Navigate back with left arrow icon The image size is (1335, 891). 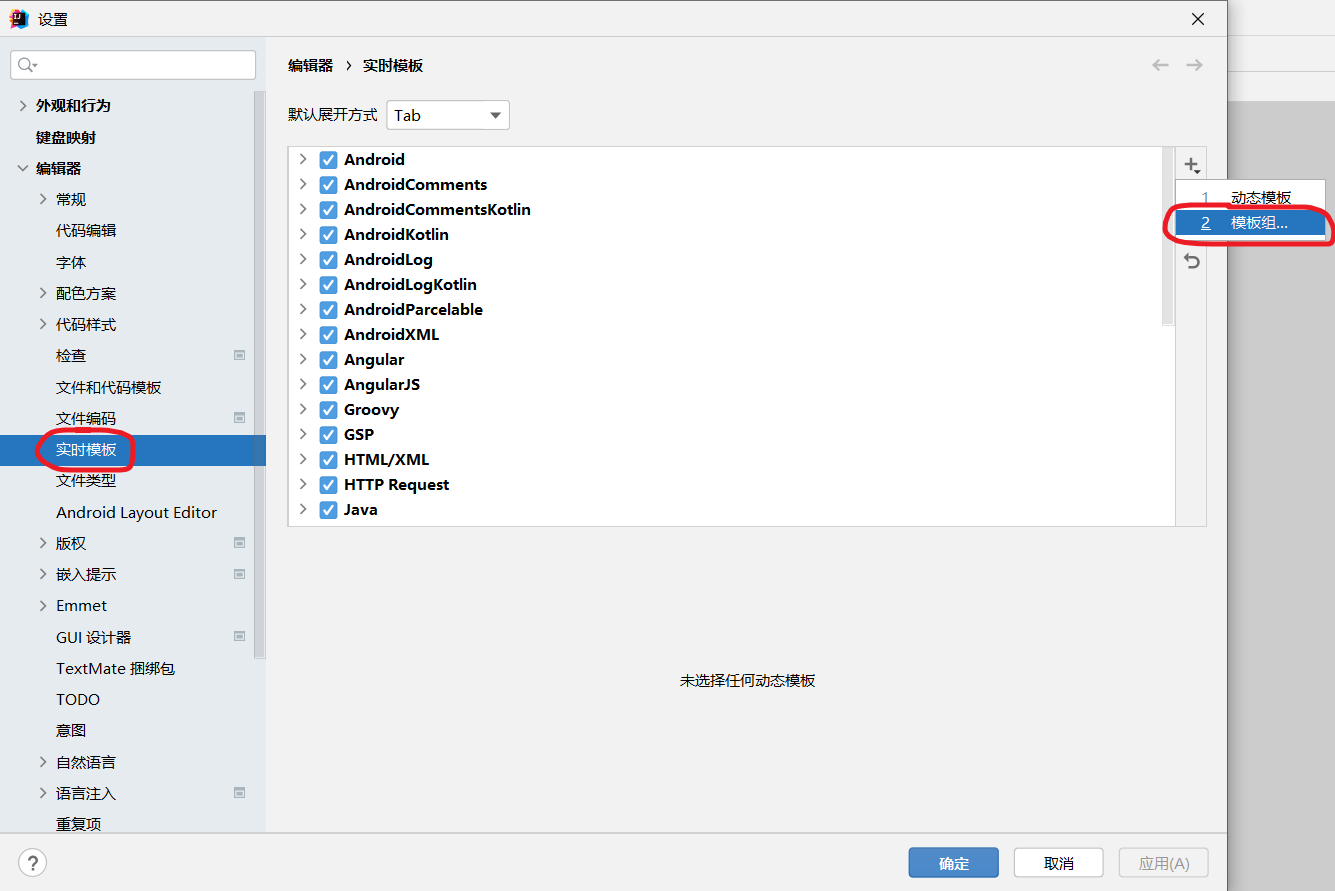point(1160,65)
